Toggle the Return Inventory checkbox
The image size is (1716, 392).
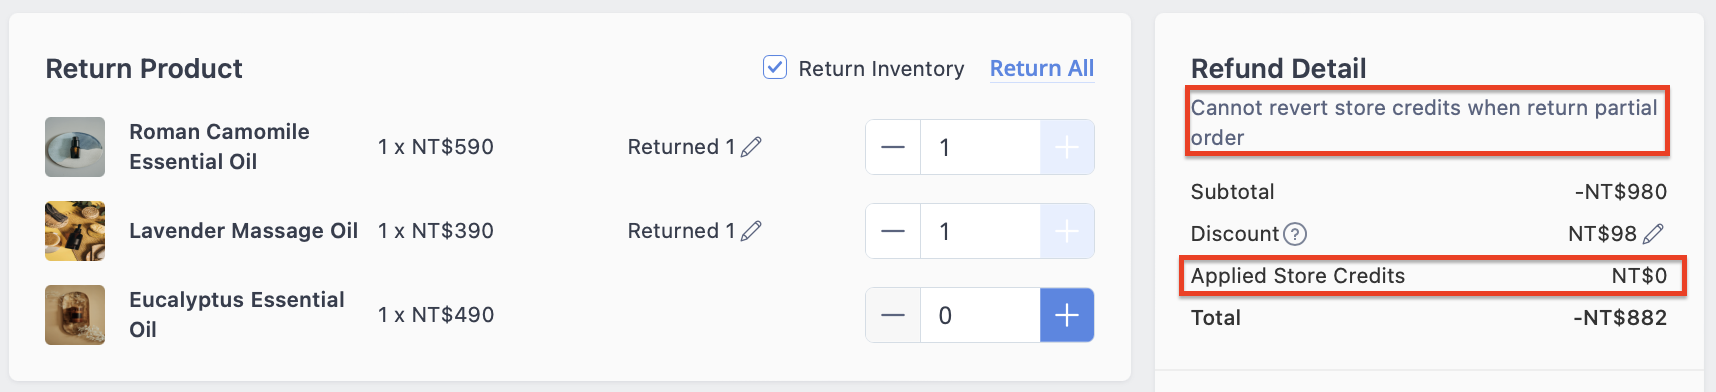coord(775,67)
